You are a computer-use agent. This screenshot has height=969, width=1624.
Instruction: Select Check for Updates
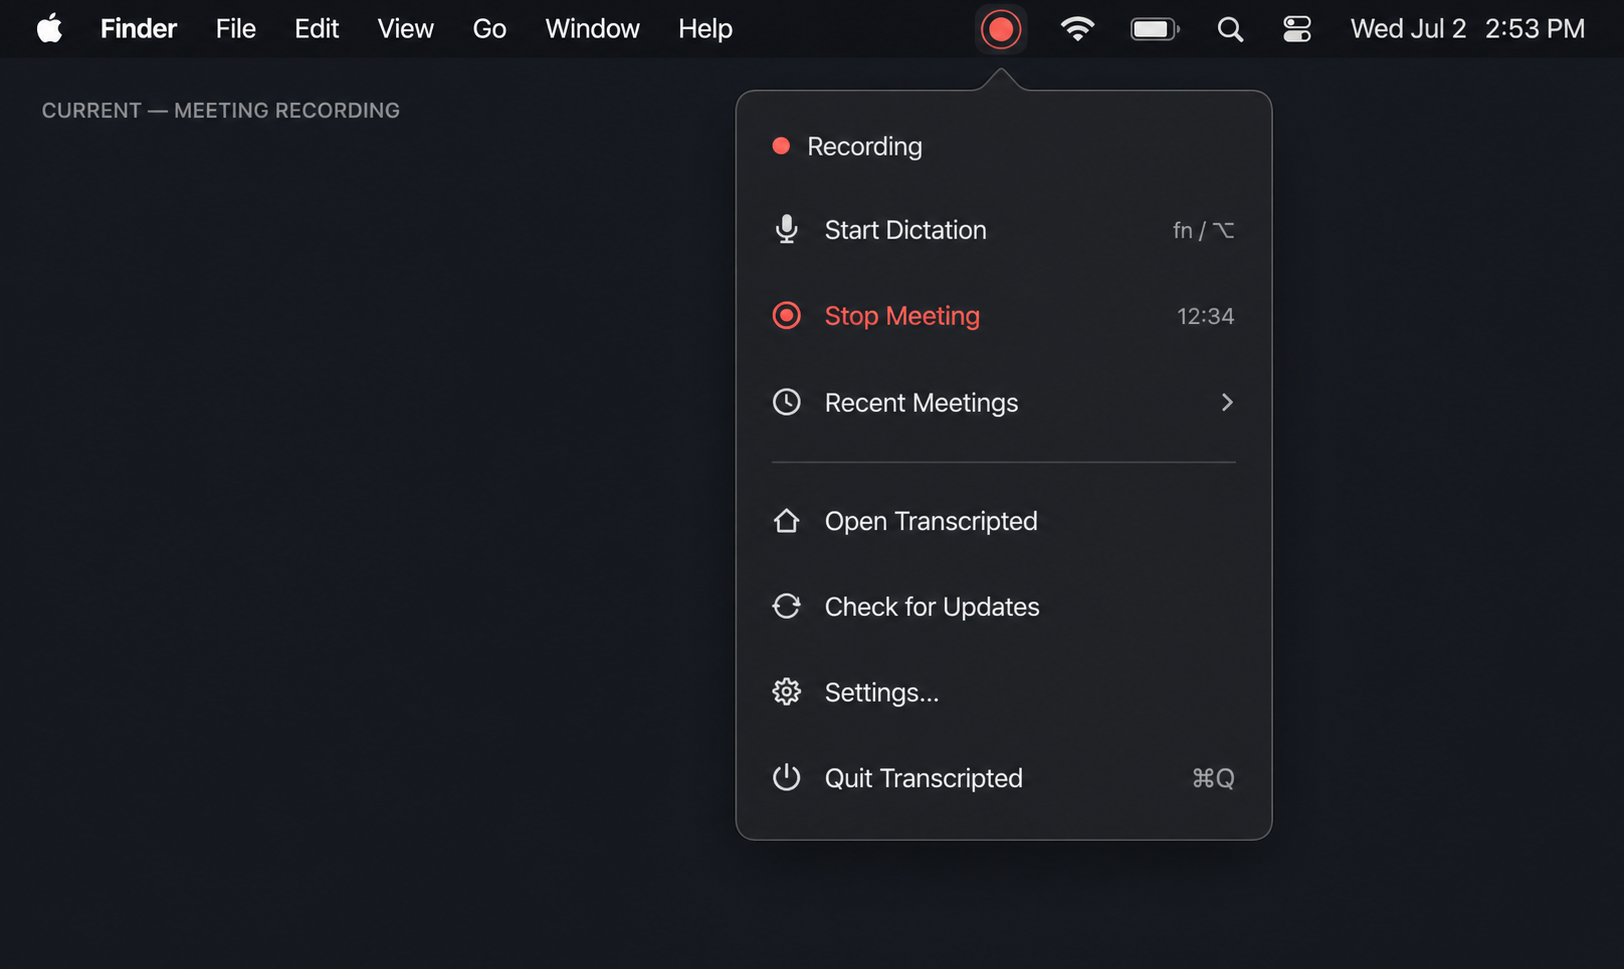tap(1004, 607)
